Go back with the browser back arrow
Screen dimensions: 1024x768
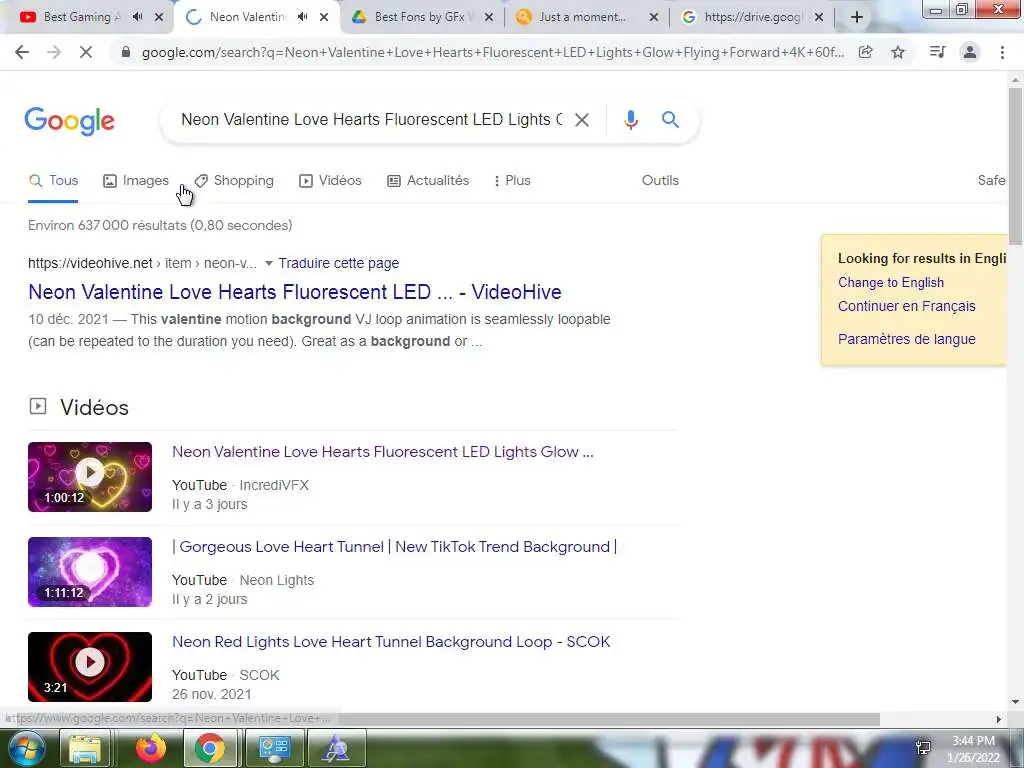(x=22, y=52)
